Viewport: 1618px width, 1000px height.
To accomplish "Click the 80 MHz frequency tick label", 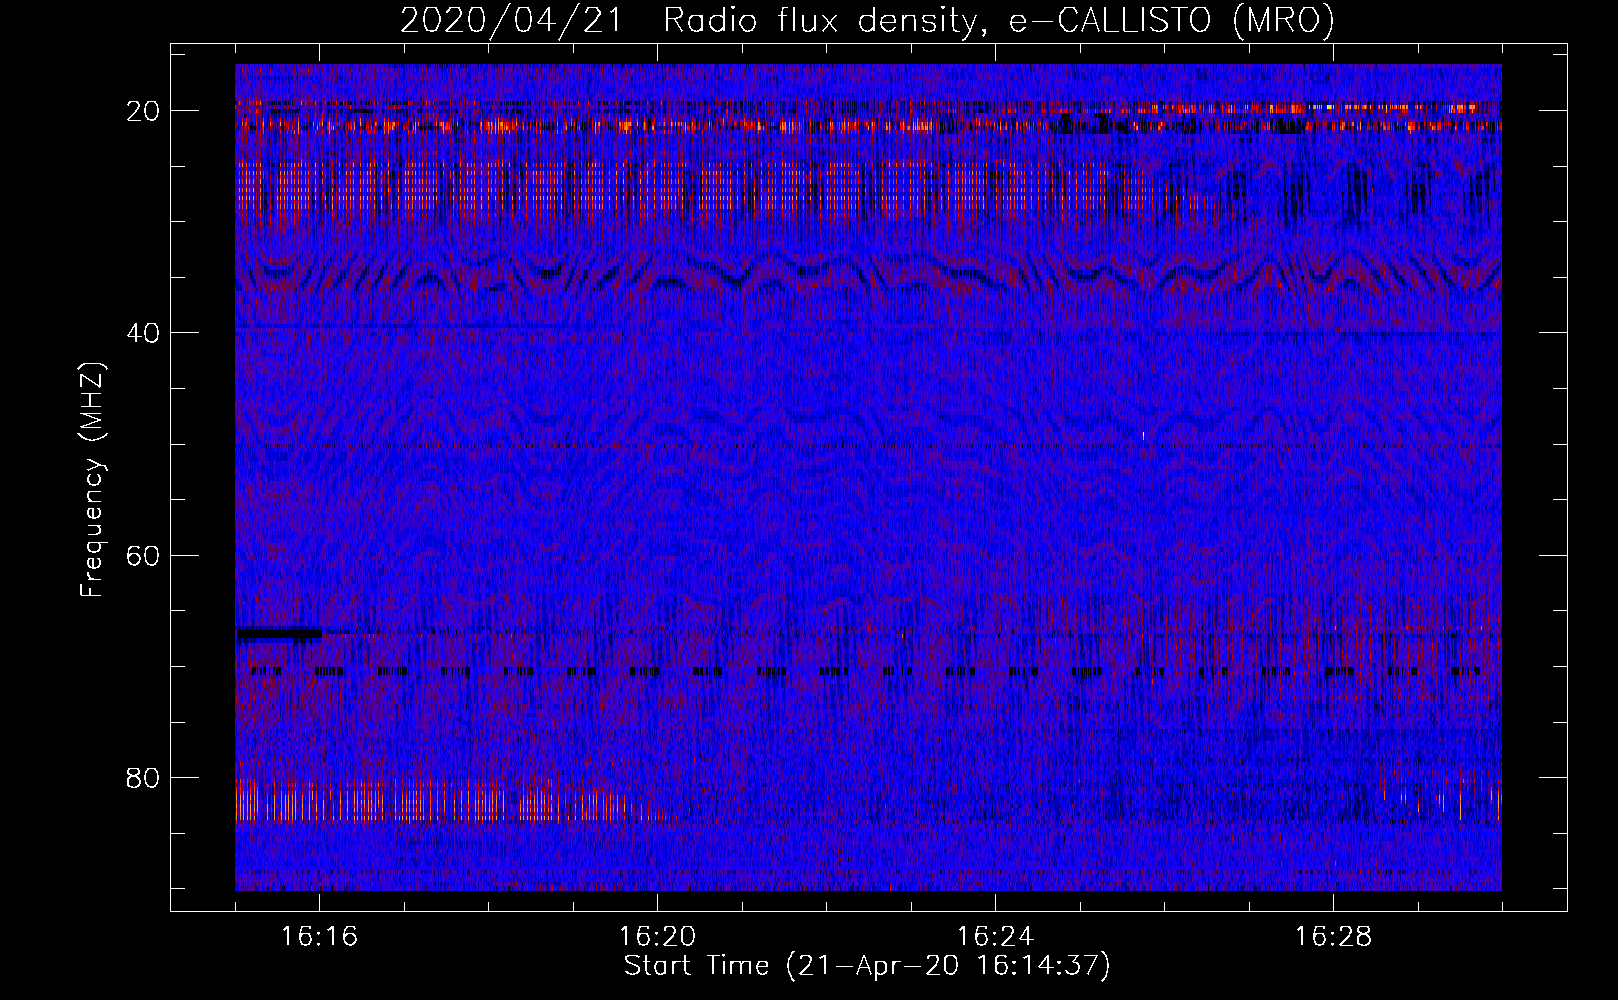I will click(x=144, y=777).
